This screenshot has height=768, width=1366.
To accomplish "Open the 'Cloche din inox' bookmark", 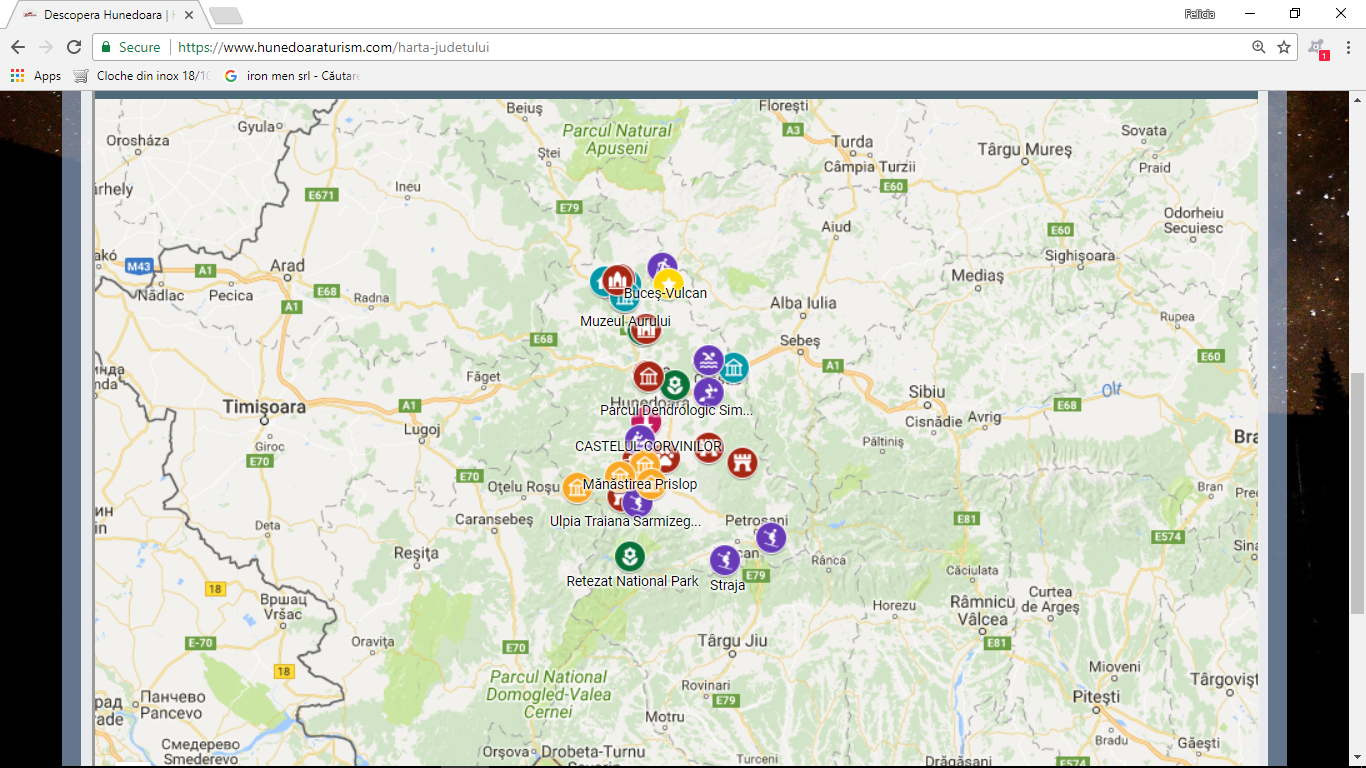I will (x=142, y=76).
